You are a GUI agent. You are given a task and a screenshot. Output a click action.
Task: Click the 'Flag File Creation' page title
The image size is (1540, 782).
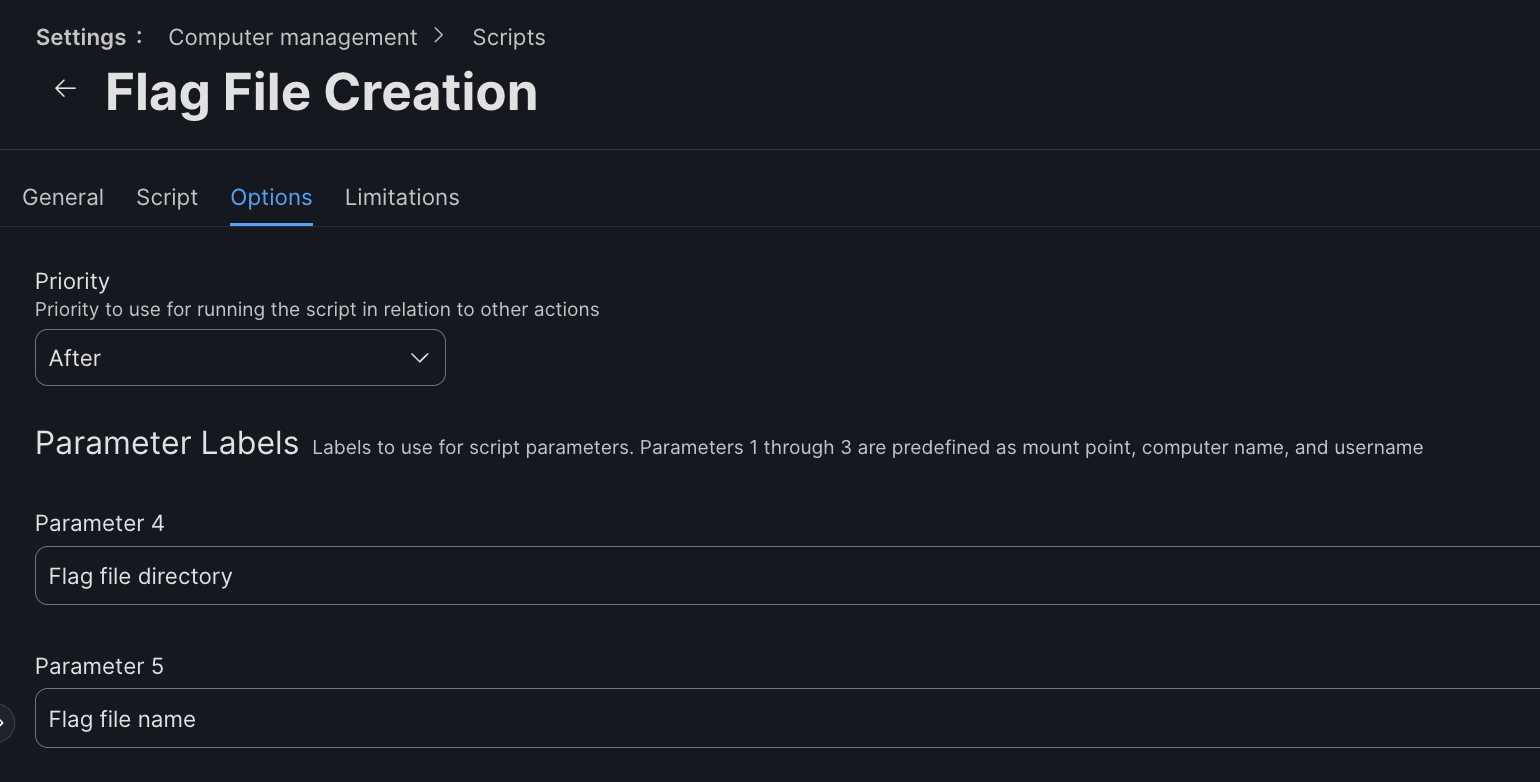[x=321, y=92]
